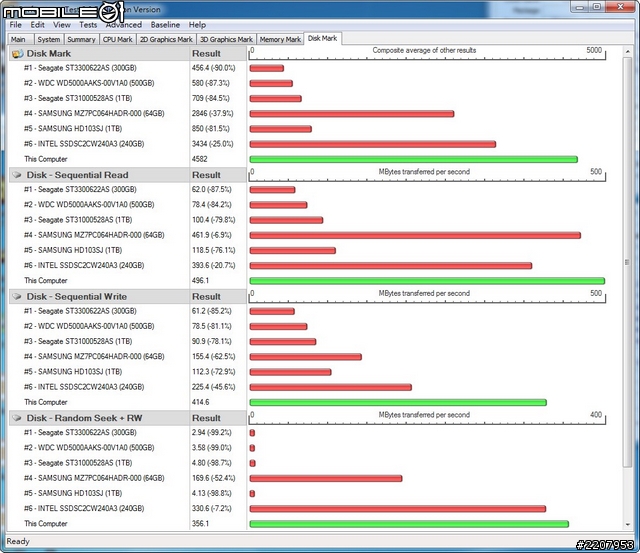Click the vertical scrollbar thumb
Viewport: 640px width, 553px height.
[627, 262]
